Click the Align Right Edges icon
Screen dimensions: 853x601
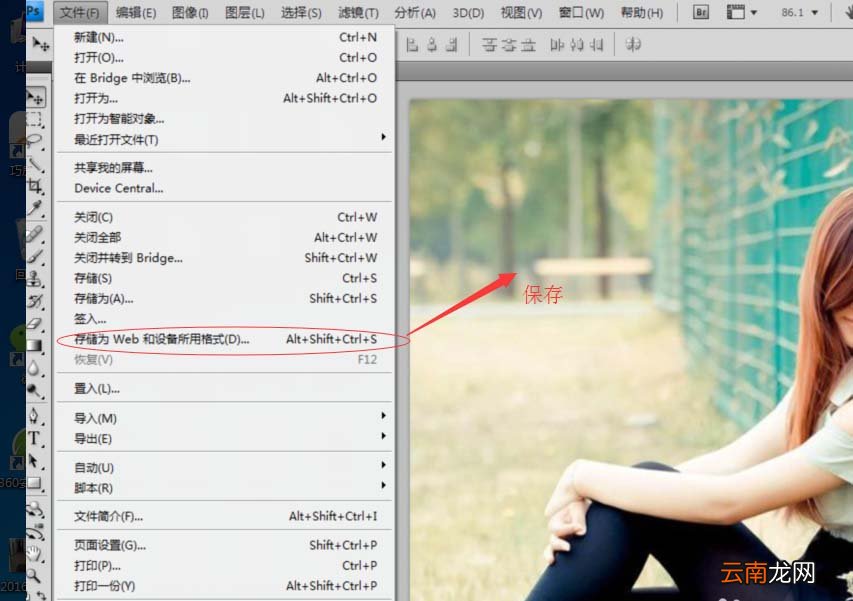click(452, 45)
